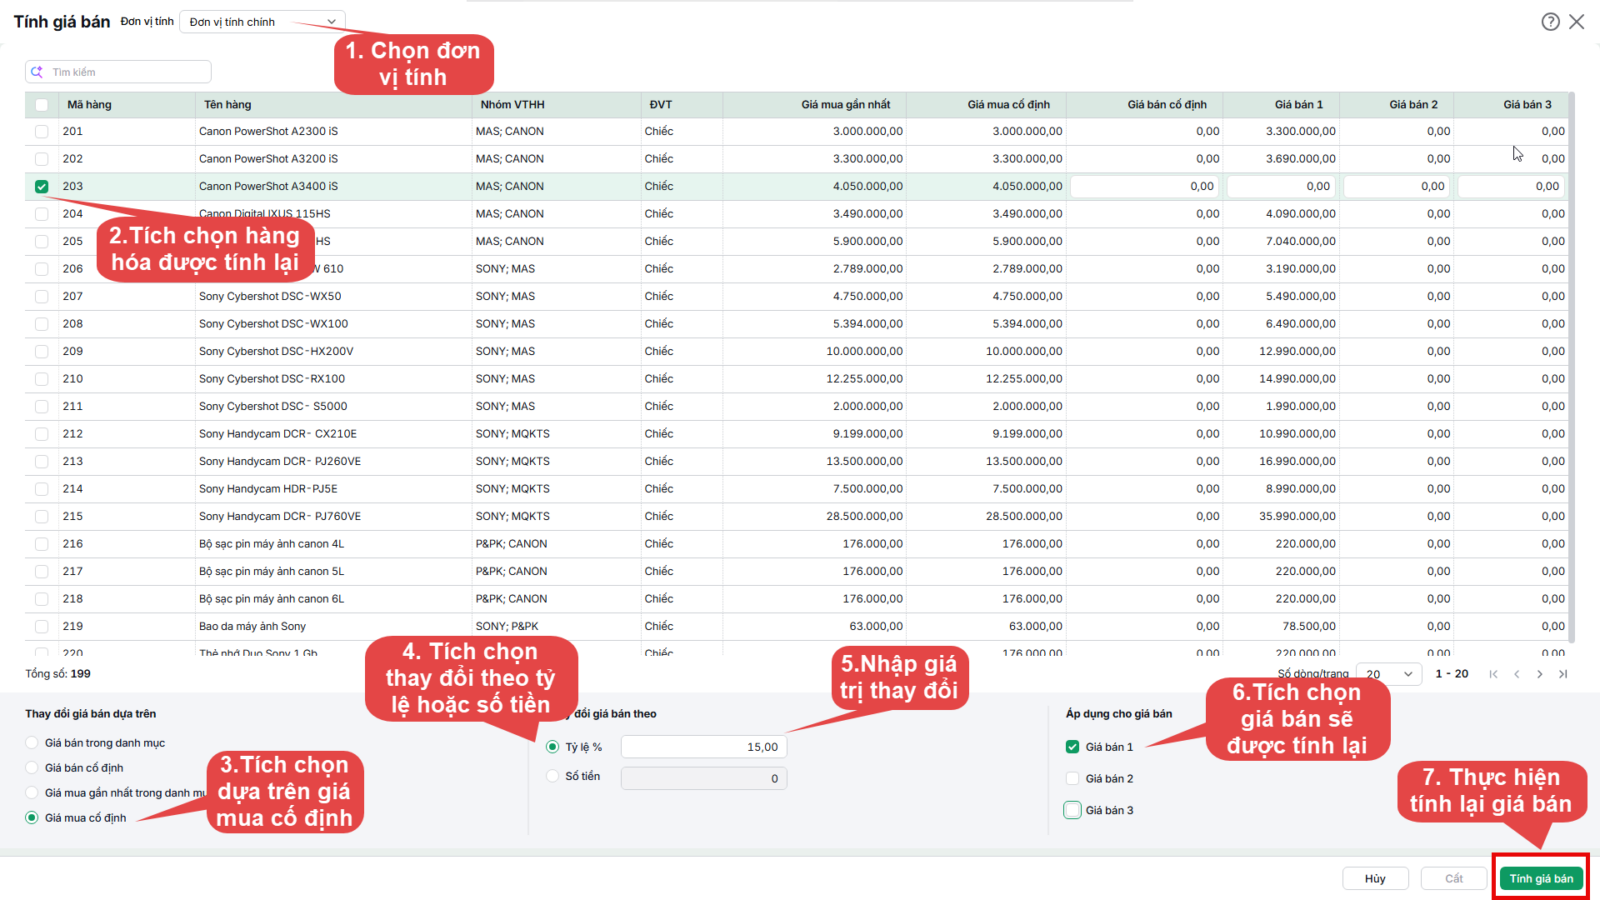Choose the Giá bán cố định radio option

click(32, 768)
